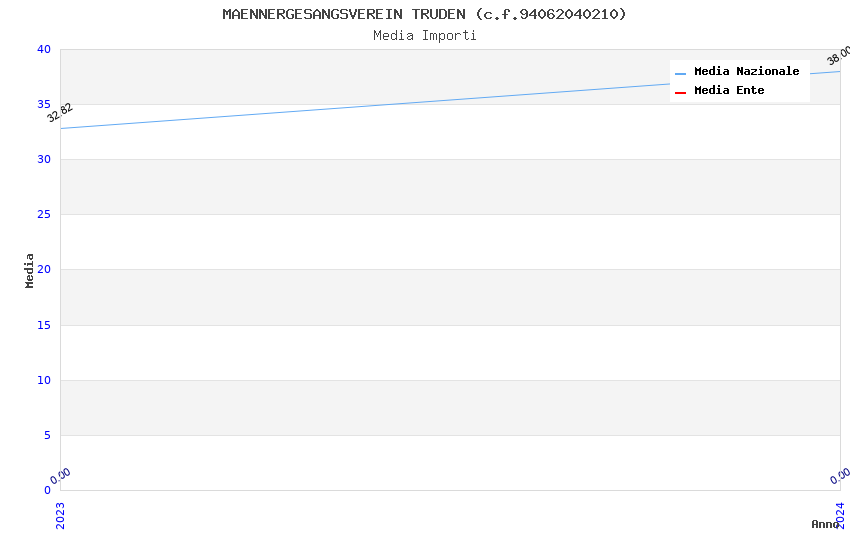Click the y-axis value 5

pos(48,435)
